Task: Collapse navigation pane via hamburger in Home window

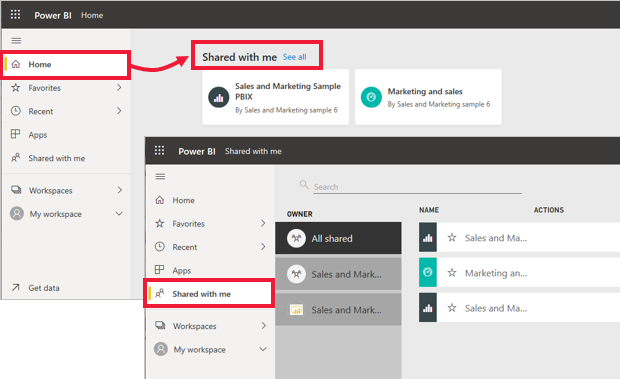Action: click(x=16, y=41)
